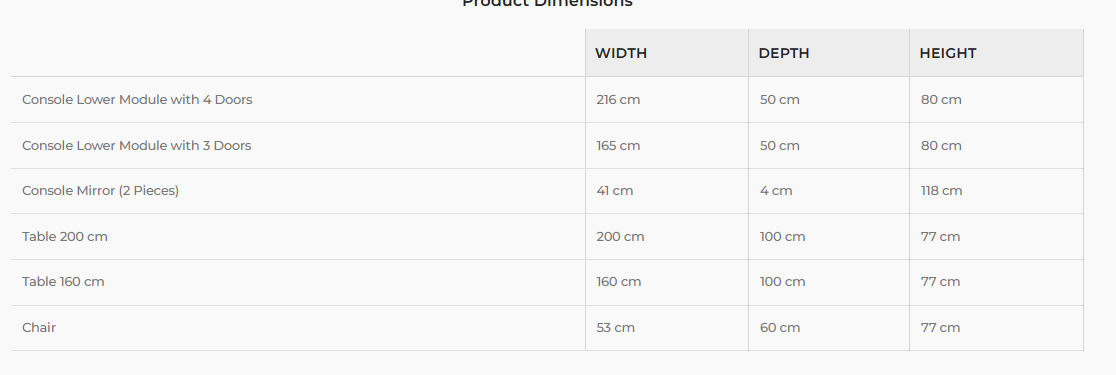Click the 165 cm width value
This screenshot has width=1116, height=375.
[618, 145]
